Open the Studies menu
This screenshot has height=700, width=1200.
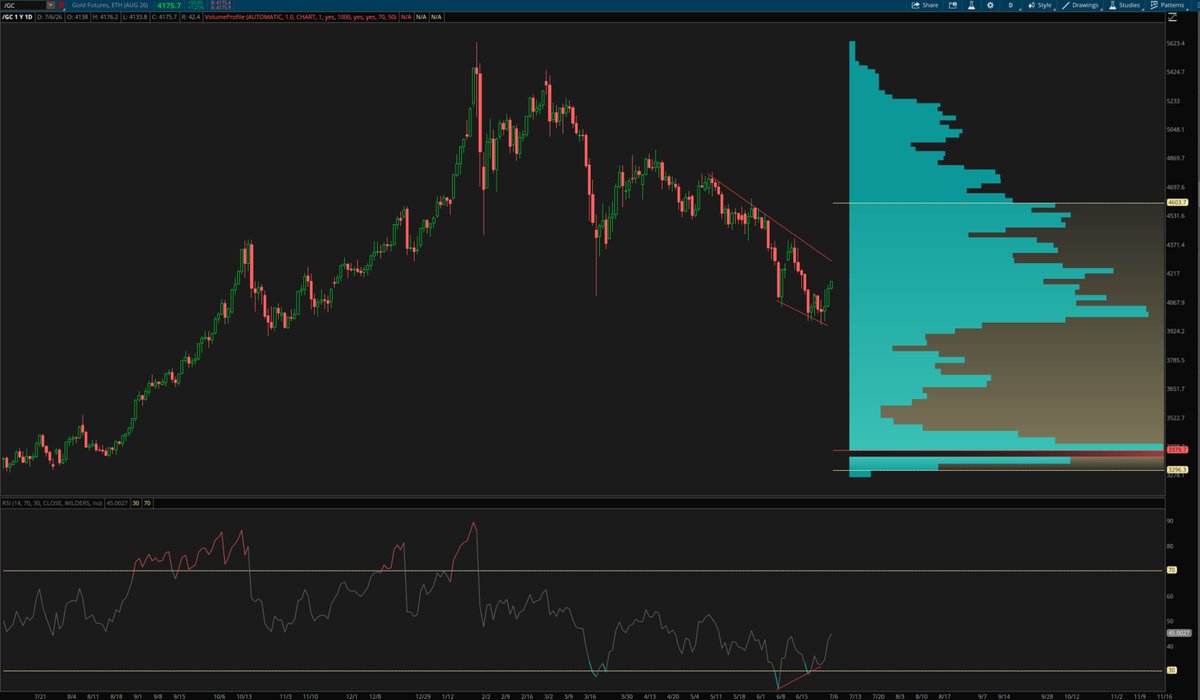click(x=1125, y=5)
